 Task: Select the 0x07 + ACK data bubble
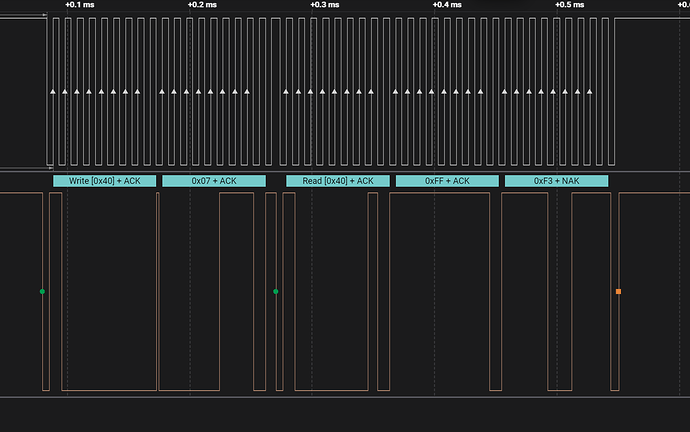213,181
